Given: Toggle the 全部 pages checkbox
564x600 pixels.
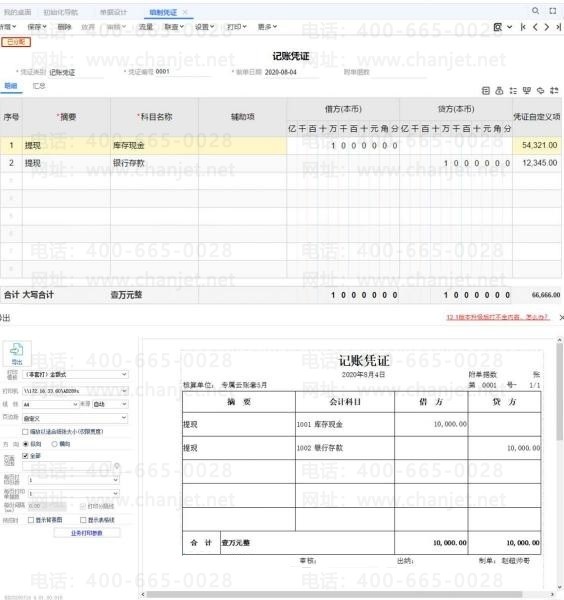Looking at the screenshot, I should click(x=25, y=456).
